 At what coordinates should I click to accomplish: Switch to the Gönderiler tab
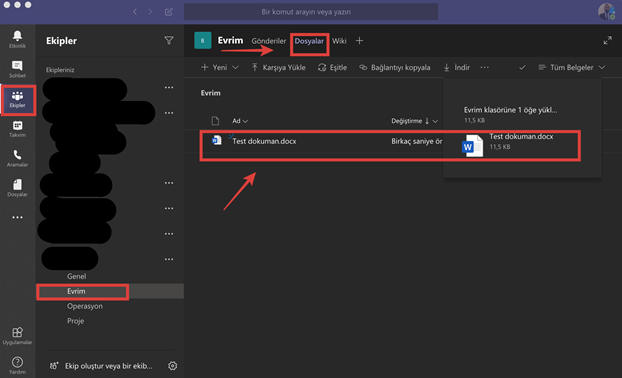point(269,41)
